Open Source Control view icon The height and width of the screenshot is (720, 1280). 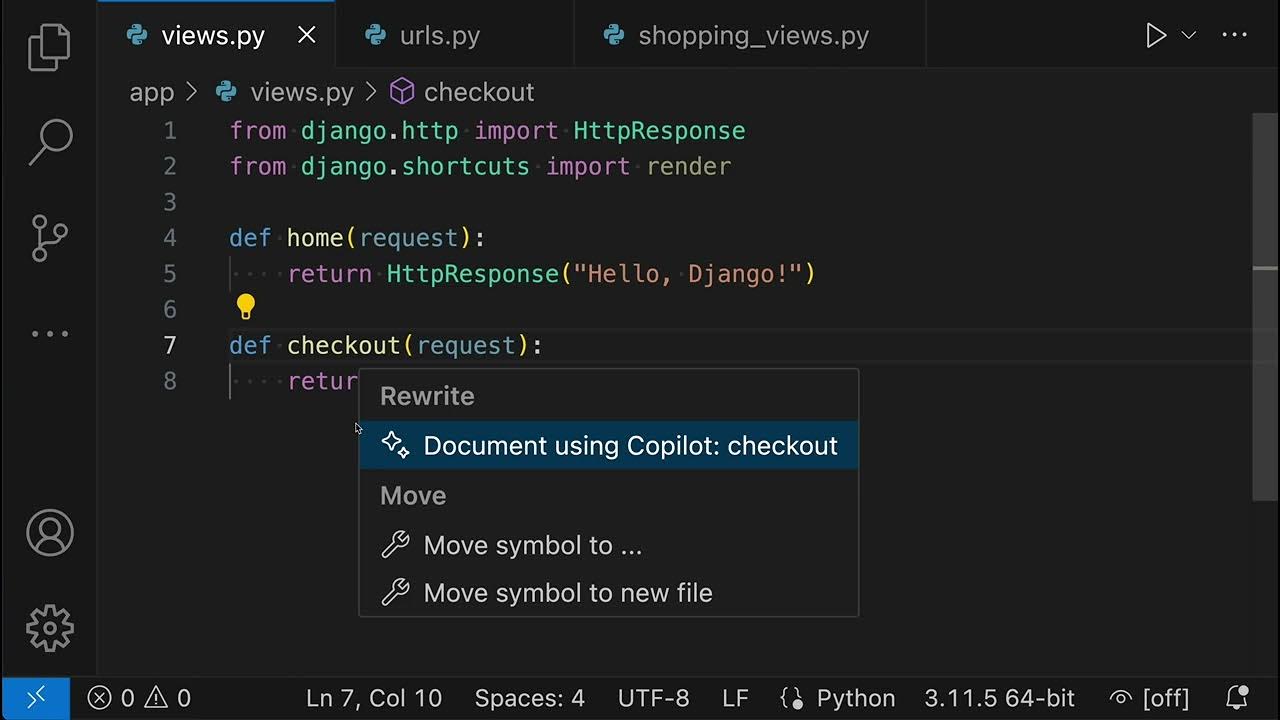(x=49, y=239)
